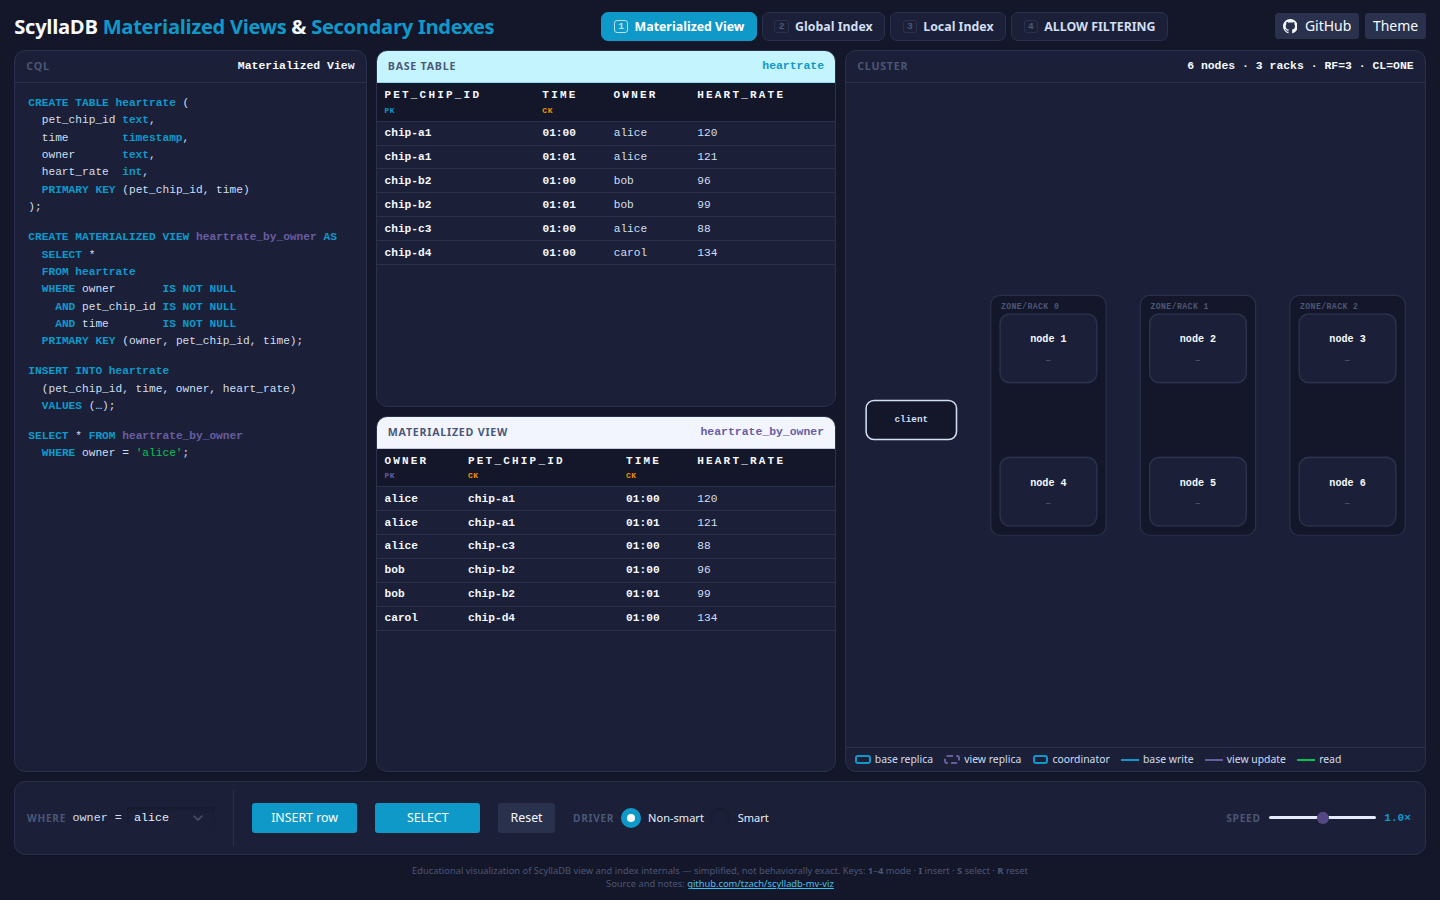Click the coordinator legend icon
1440x900 pixels.
pyautogui.click(x=1040, y=760)
